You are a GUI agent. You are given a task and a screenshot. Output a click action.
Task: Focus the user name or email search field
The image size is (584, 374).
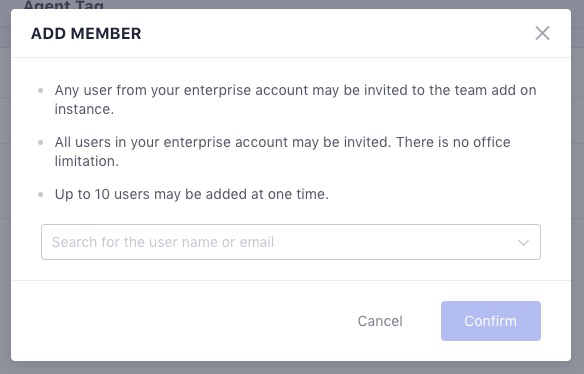pos(291,242)
